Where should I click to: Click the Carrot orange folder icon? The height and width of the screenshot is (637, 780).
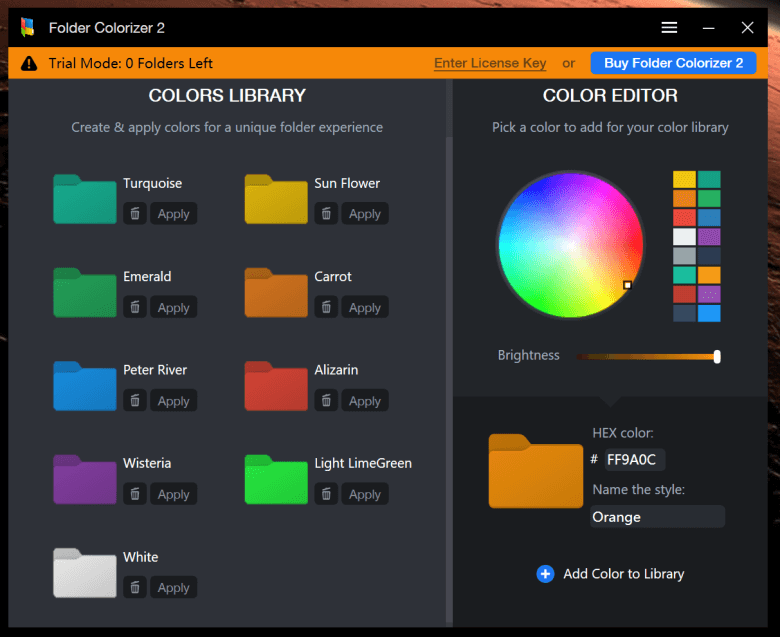[x=276, y=292]
